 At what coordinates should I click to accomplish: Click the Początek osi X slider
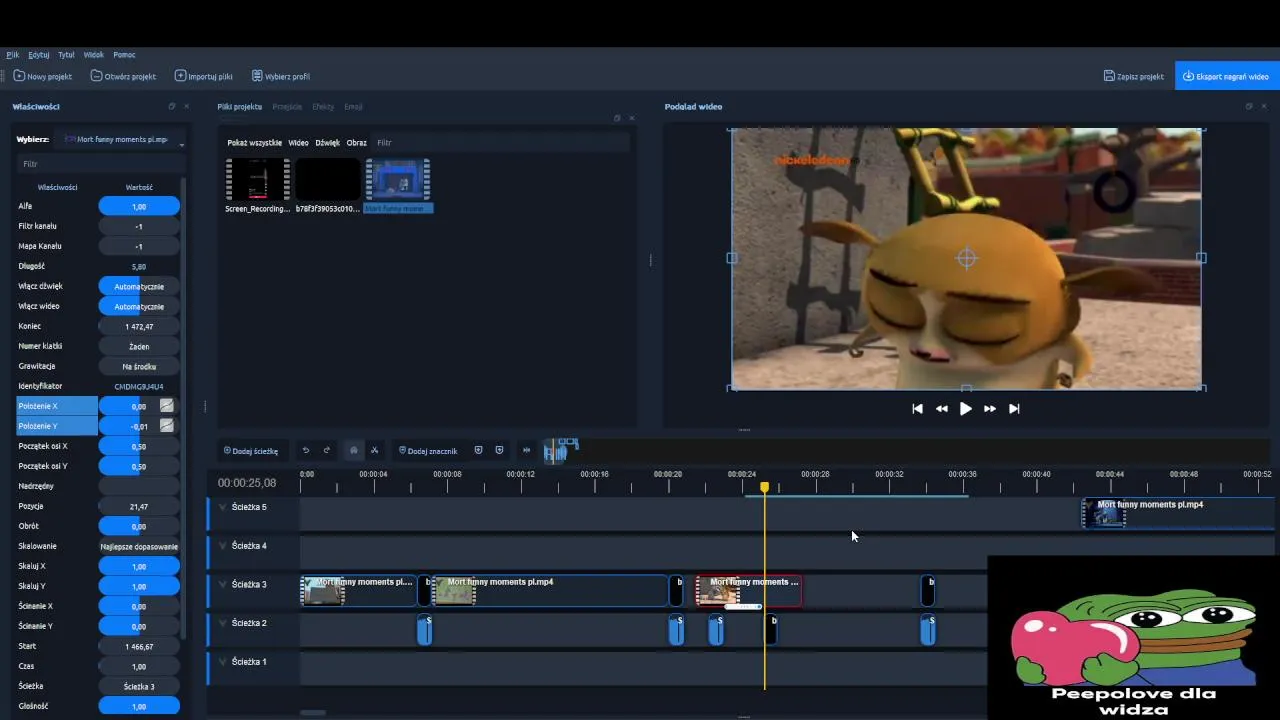pos(139,446)
